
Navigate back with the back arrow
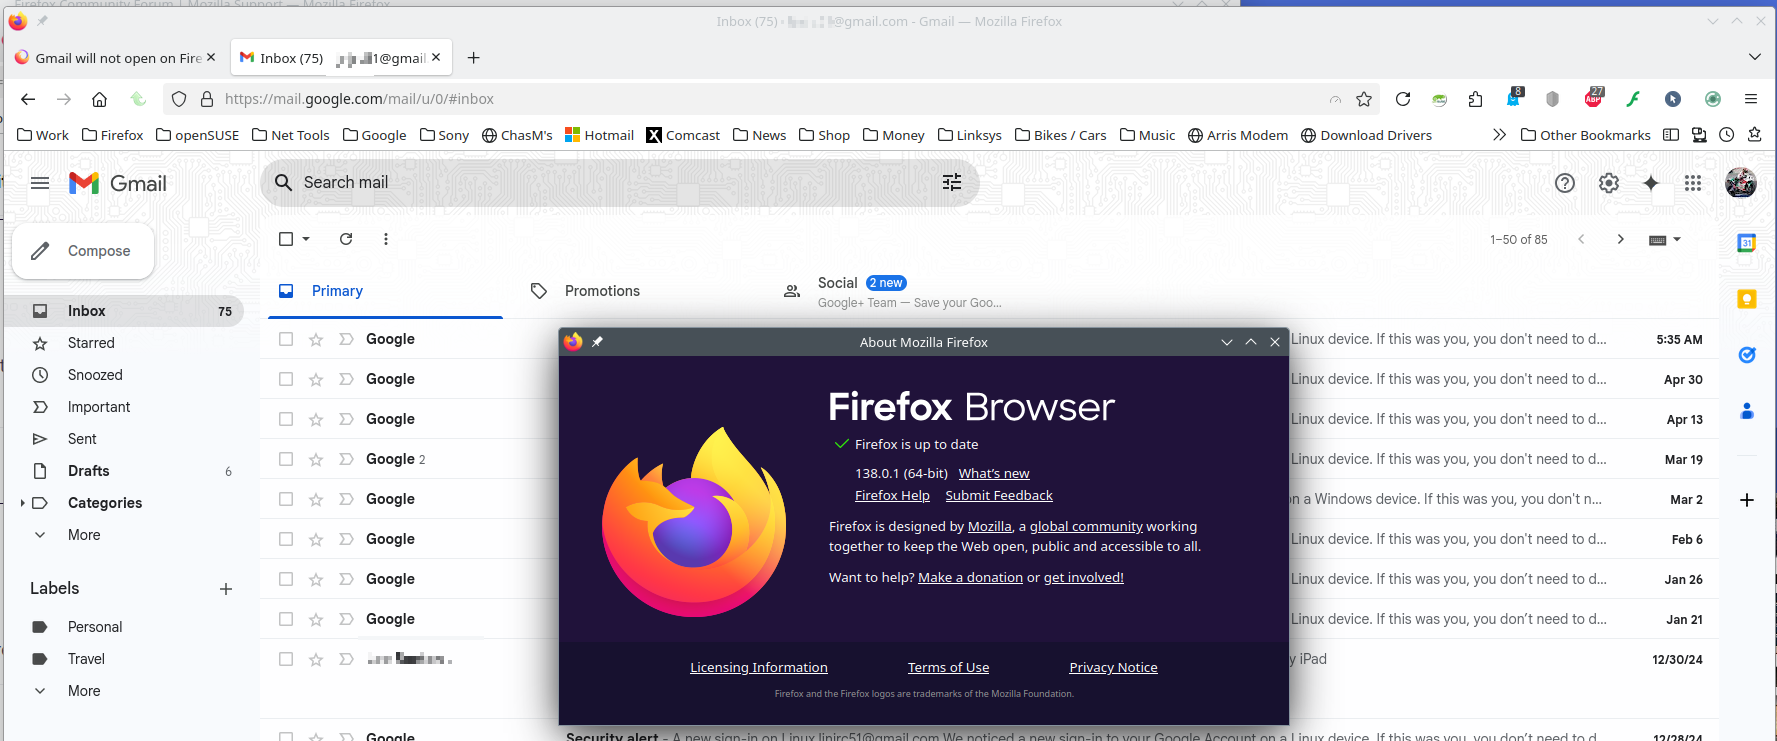[28, 99]
